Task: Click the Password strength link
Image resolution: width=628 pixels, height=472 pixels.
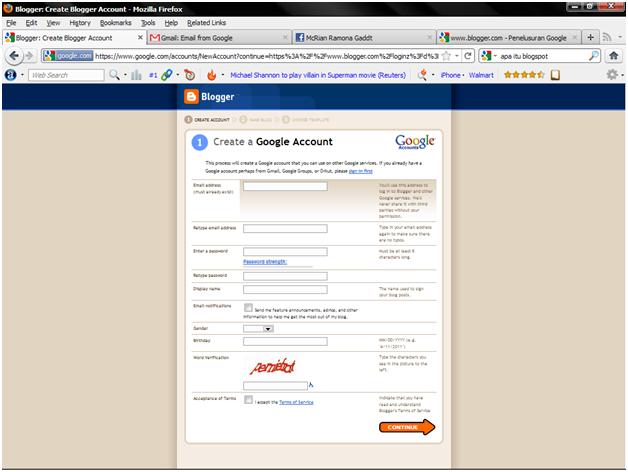Action: point(265,262)
